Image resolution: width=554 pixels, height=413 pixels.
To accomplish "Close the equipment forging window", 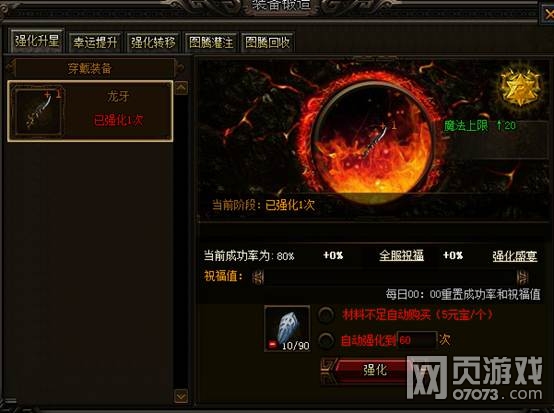I will [548, 14].
